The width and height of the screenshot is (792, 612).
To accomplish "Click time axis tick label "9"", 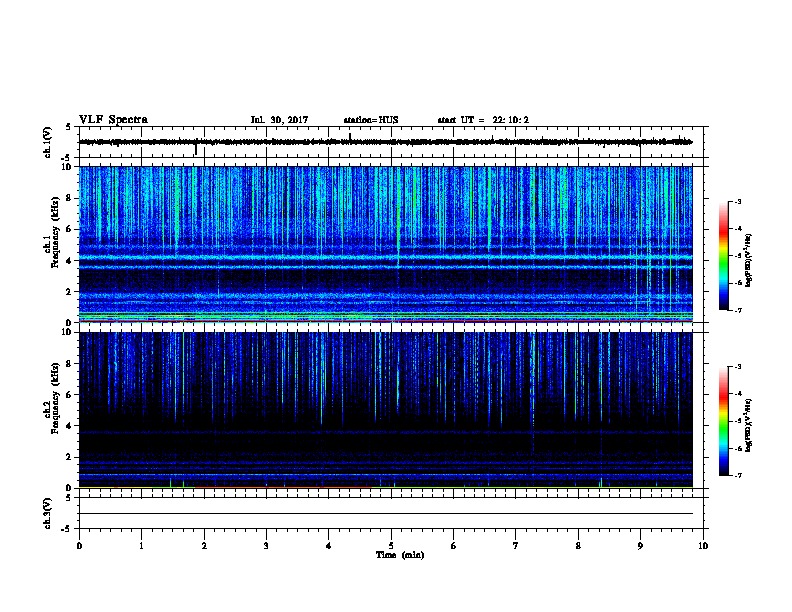I will (x=640, y=546).
